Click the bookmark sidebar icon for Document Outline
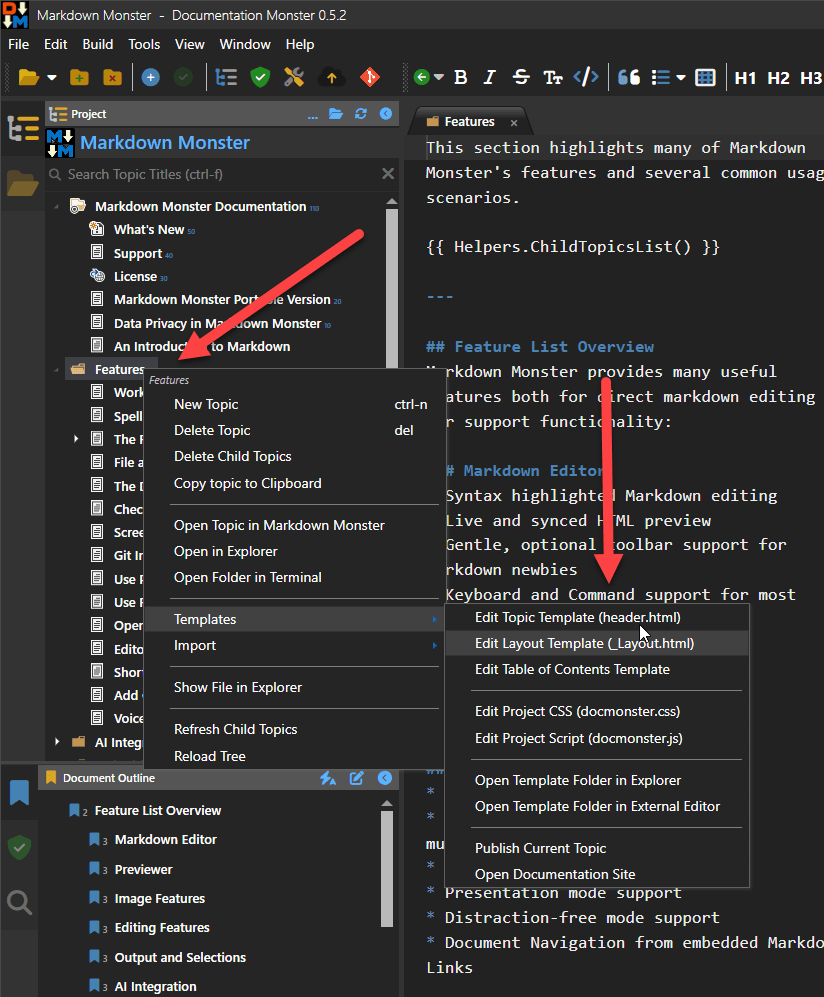This screenshot has width=824, height=997. tap(19, 792)
